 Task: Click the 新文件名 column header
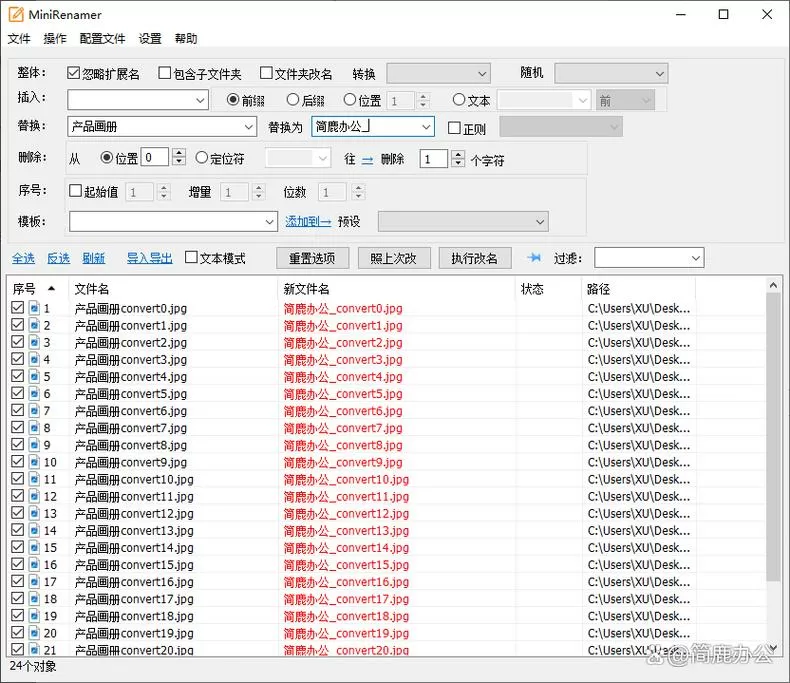[306, 289]
